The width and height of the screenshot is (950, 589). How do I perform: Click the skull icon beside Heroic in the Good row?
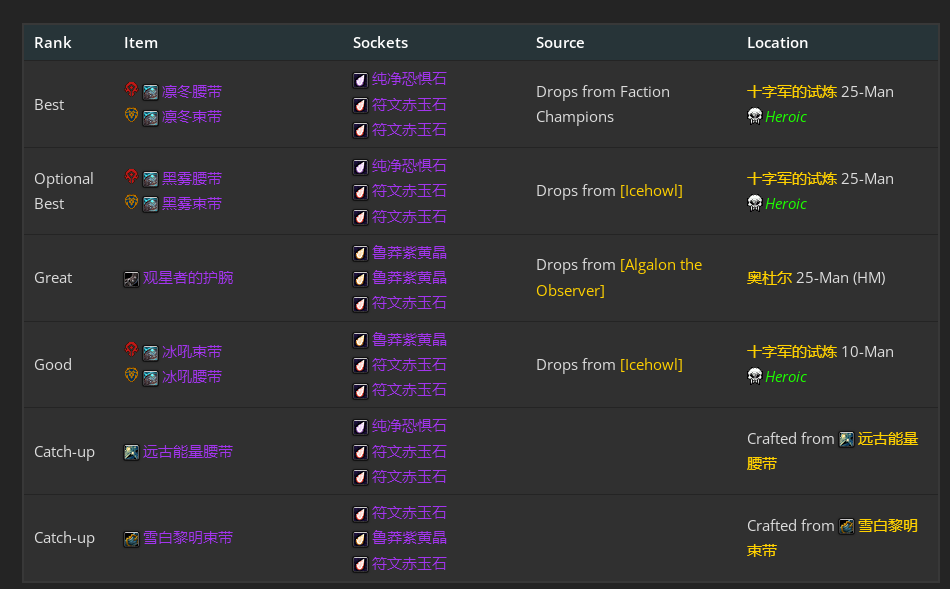tap(755, 377)
